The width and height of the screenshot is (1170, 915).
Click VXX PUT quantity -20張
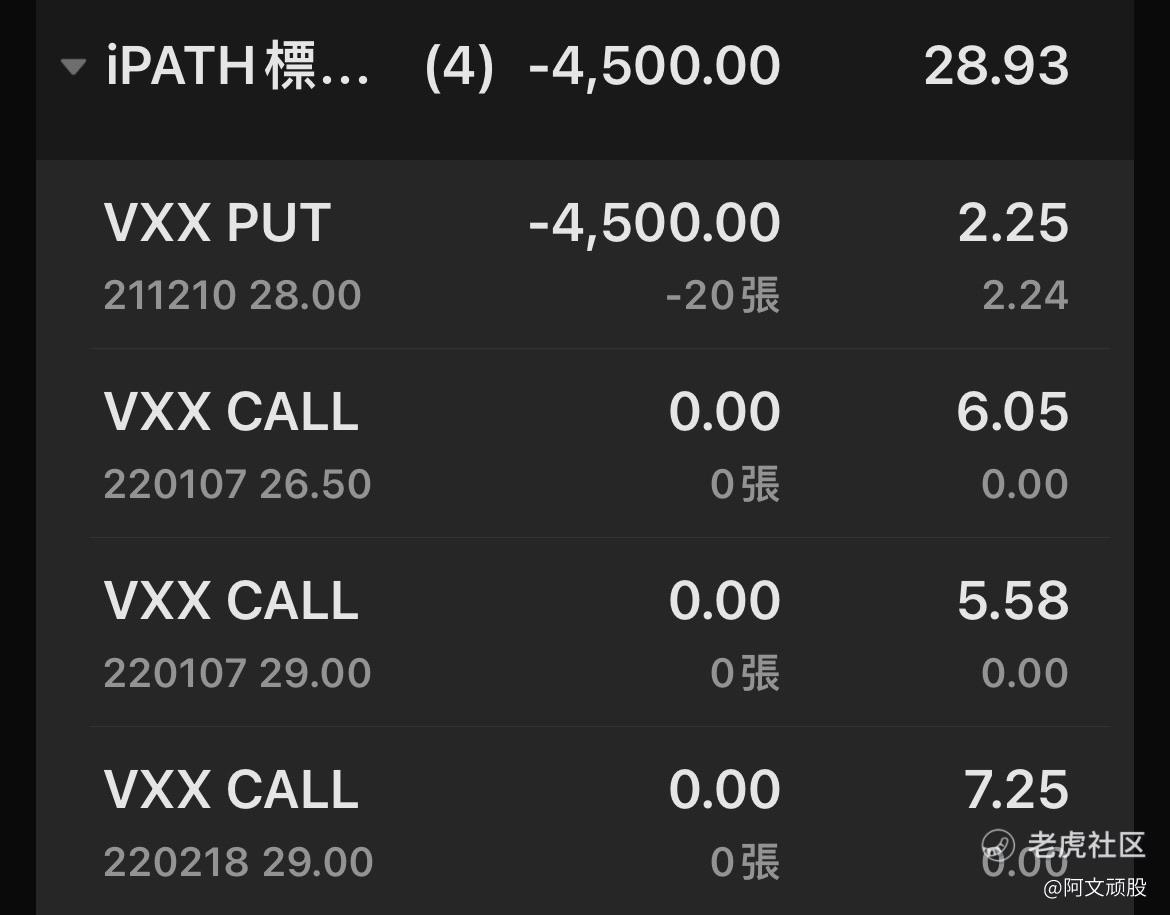click(x=722, y=295)
